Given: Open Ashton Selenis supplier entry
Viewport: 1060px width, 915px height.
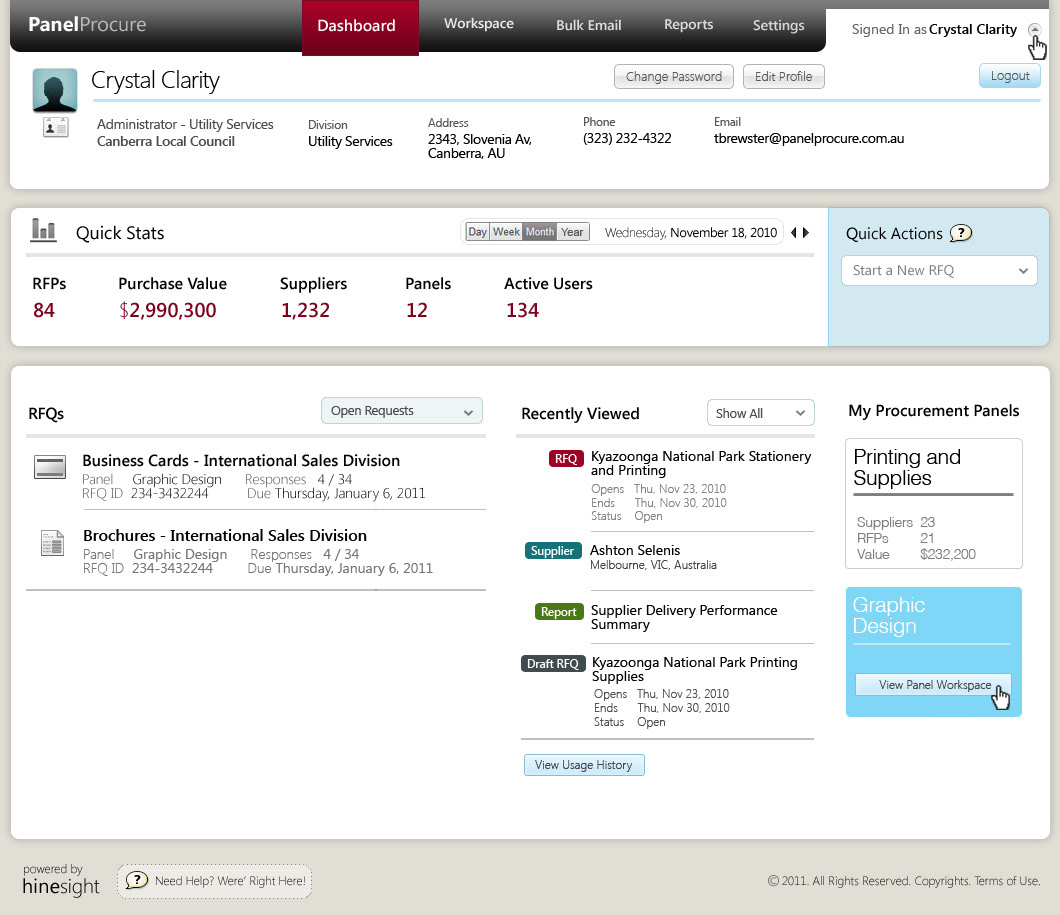Looking at the screenshot, I should pos(635,551).
